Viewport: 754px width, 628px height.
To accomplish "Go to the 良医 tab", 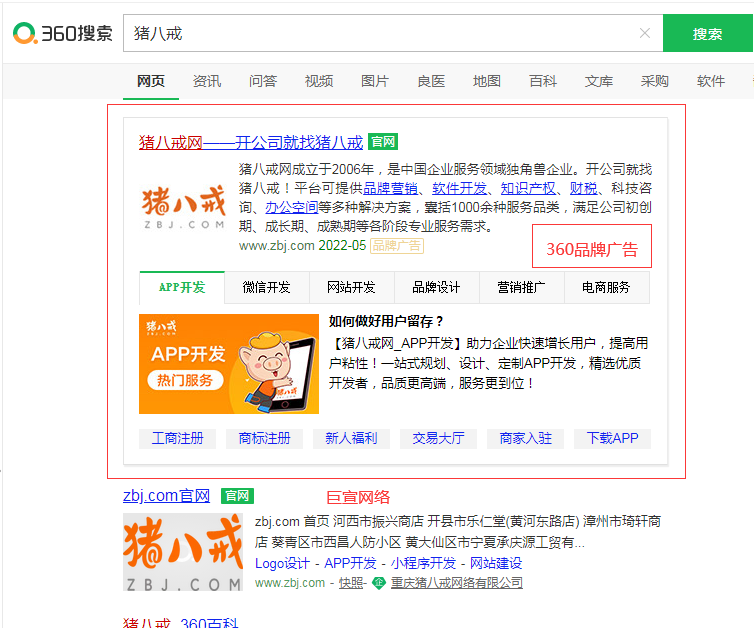I will click(431, 81).
